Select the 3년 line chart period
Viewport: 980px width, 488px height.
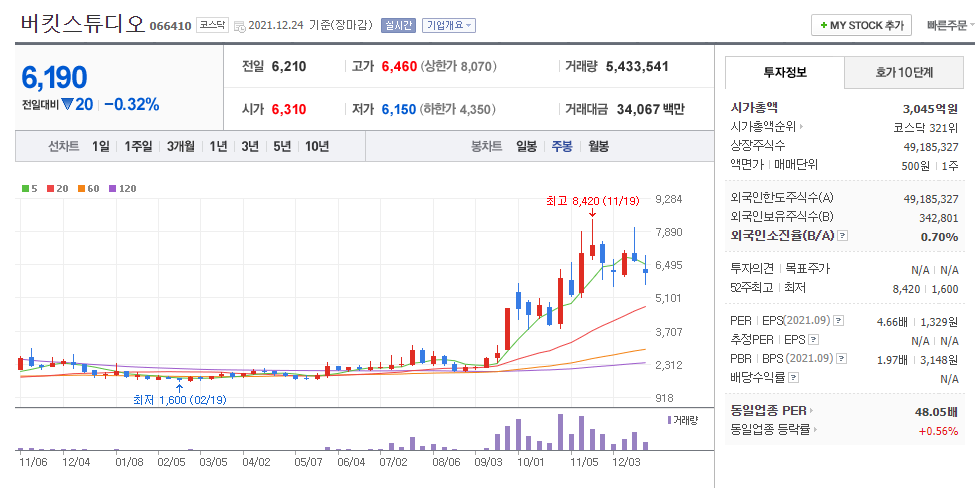[x=249, y=147]
